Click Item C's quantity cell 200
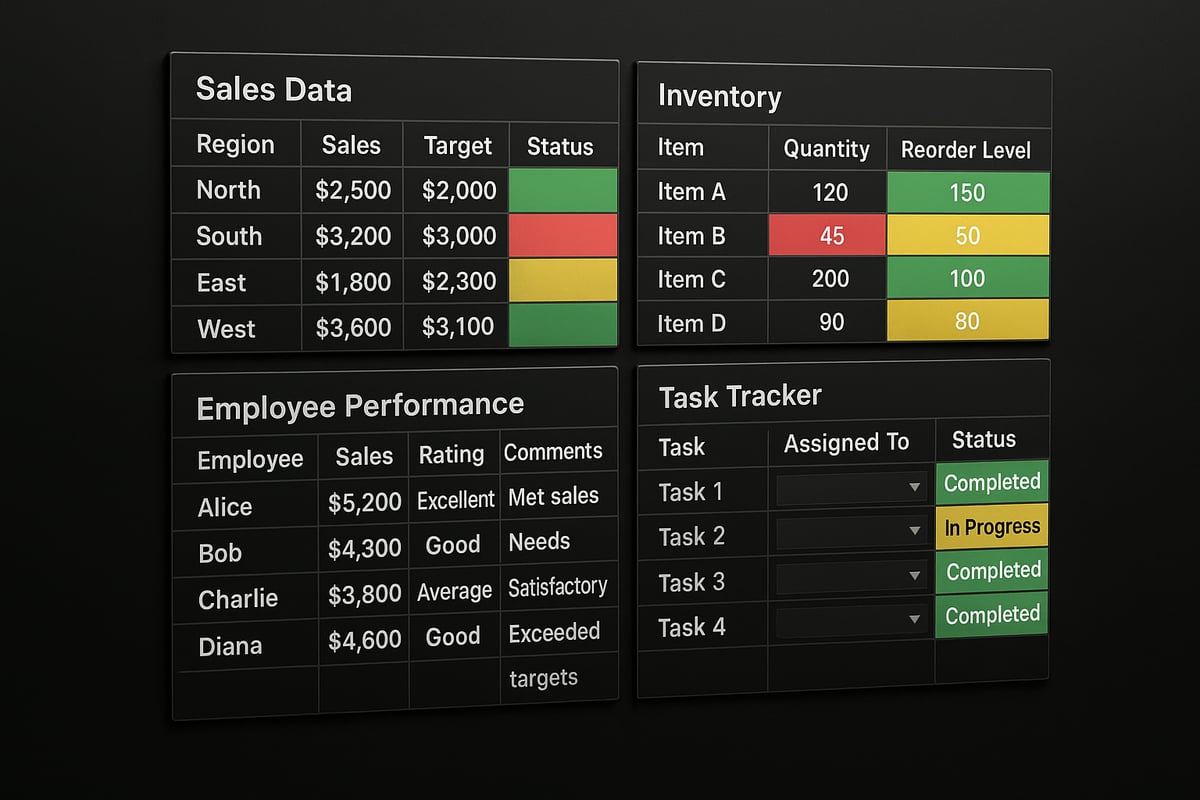The image size is (1200, 800). click(x=830, y=279)
